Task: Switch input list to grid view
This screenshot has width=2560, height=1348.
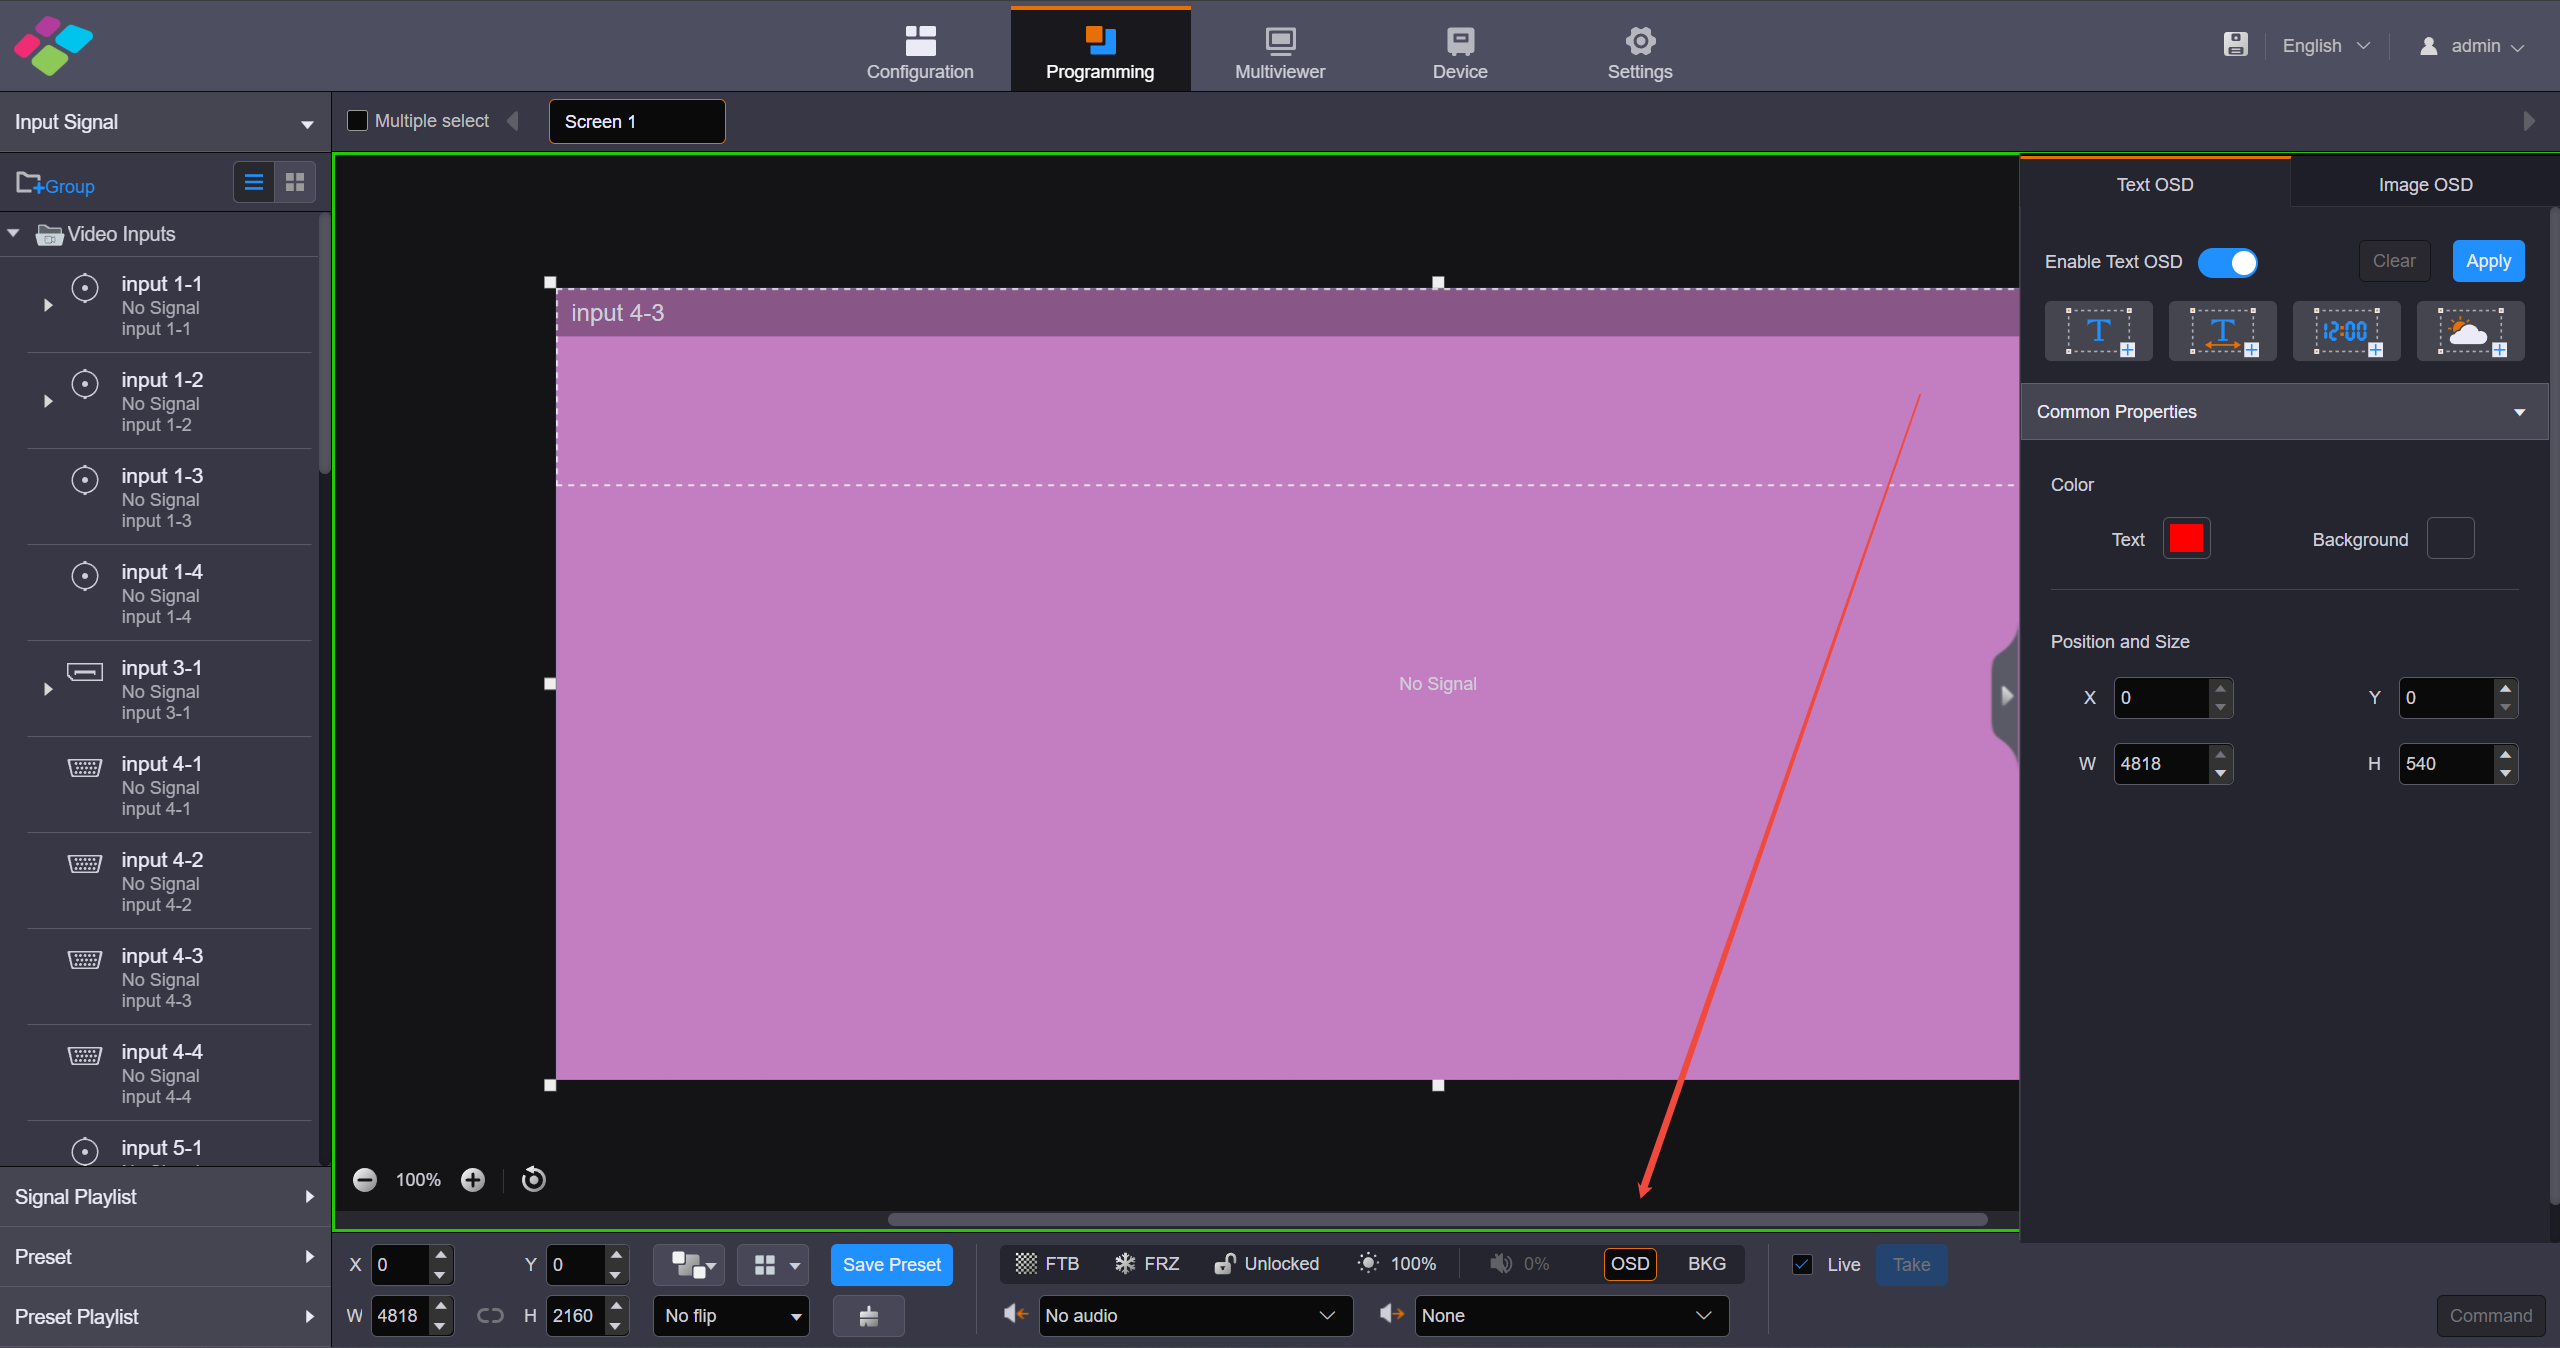Action: [295, 182]
